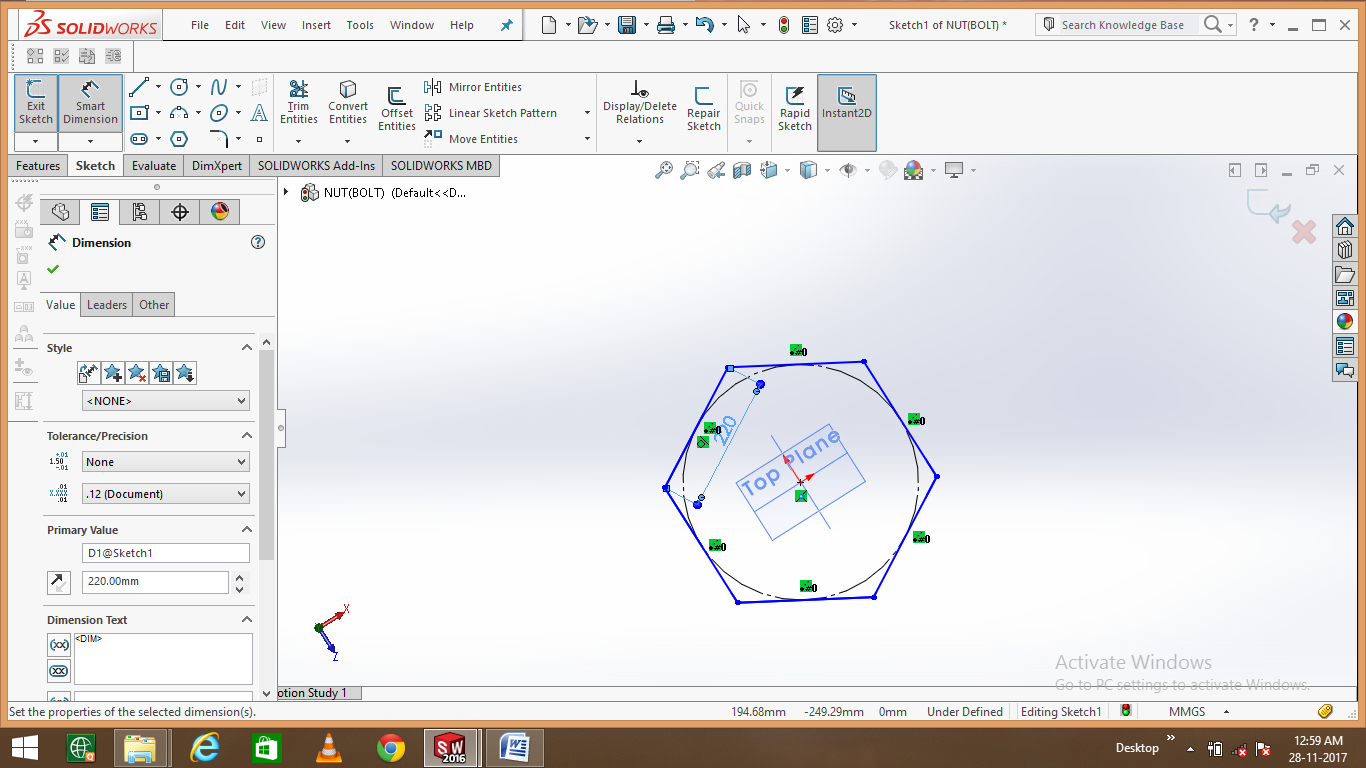Select the Smart Dimension tool

pyautogui.click(x=90, y=100)
